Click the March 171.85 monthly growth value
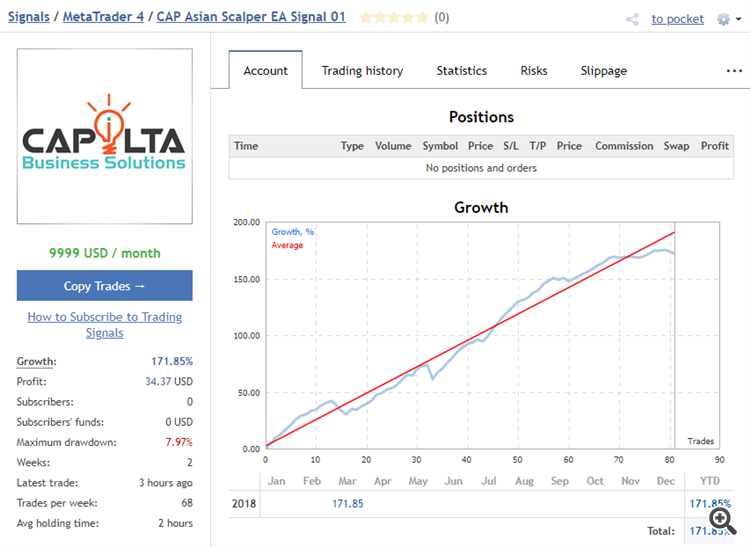The height and width of the screenshot is (547, 750). point(348,503)
